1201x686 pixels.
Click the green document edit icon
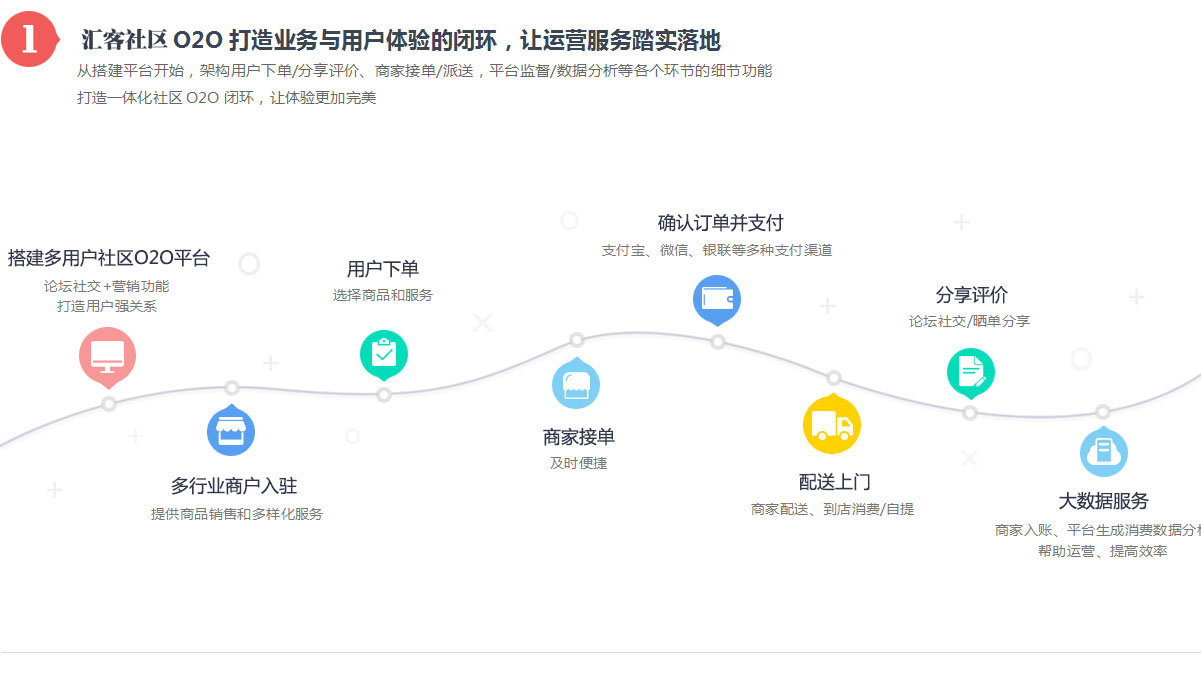click(x=970, y=373)
